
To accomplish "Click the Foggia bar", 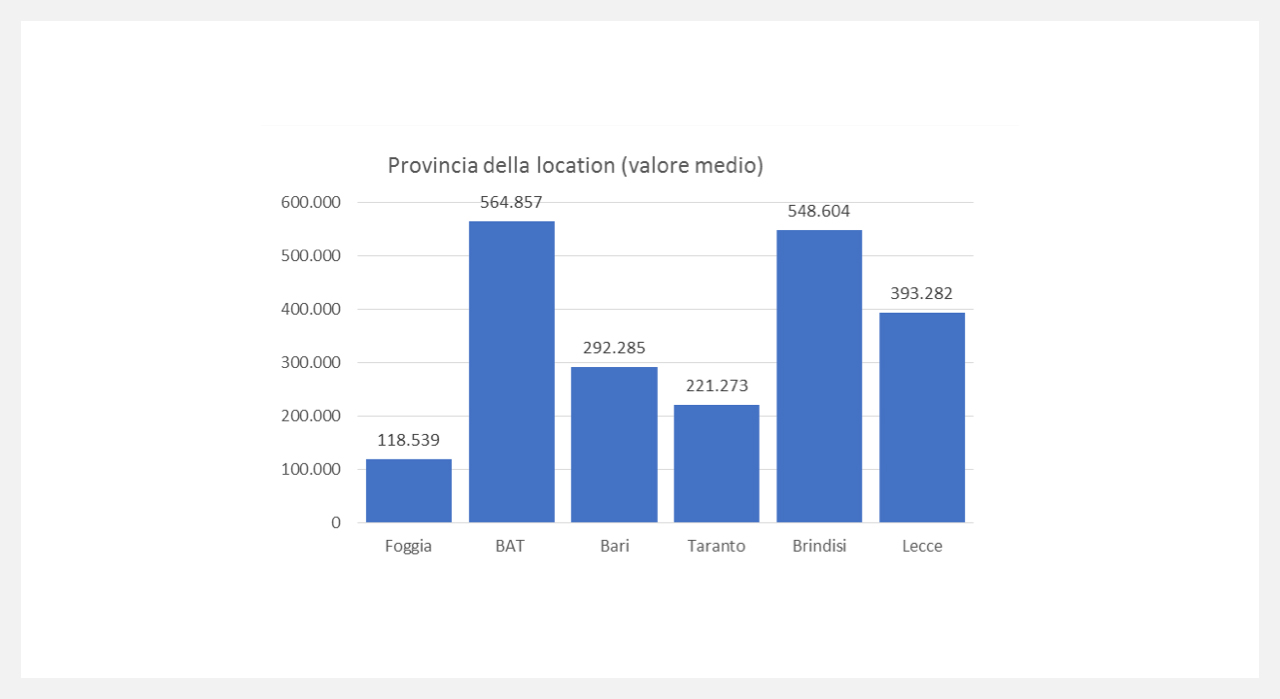I will 409,491.
